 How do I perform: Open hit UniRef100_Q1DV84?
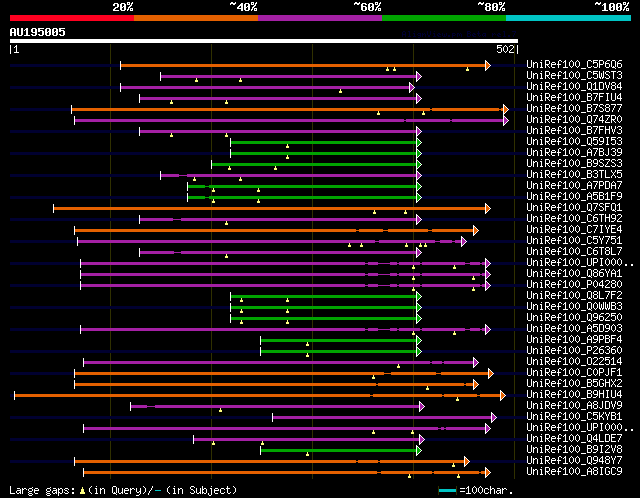click(574, 86)
